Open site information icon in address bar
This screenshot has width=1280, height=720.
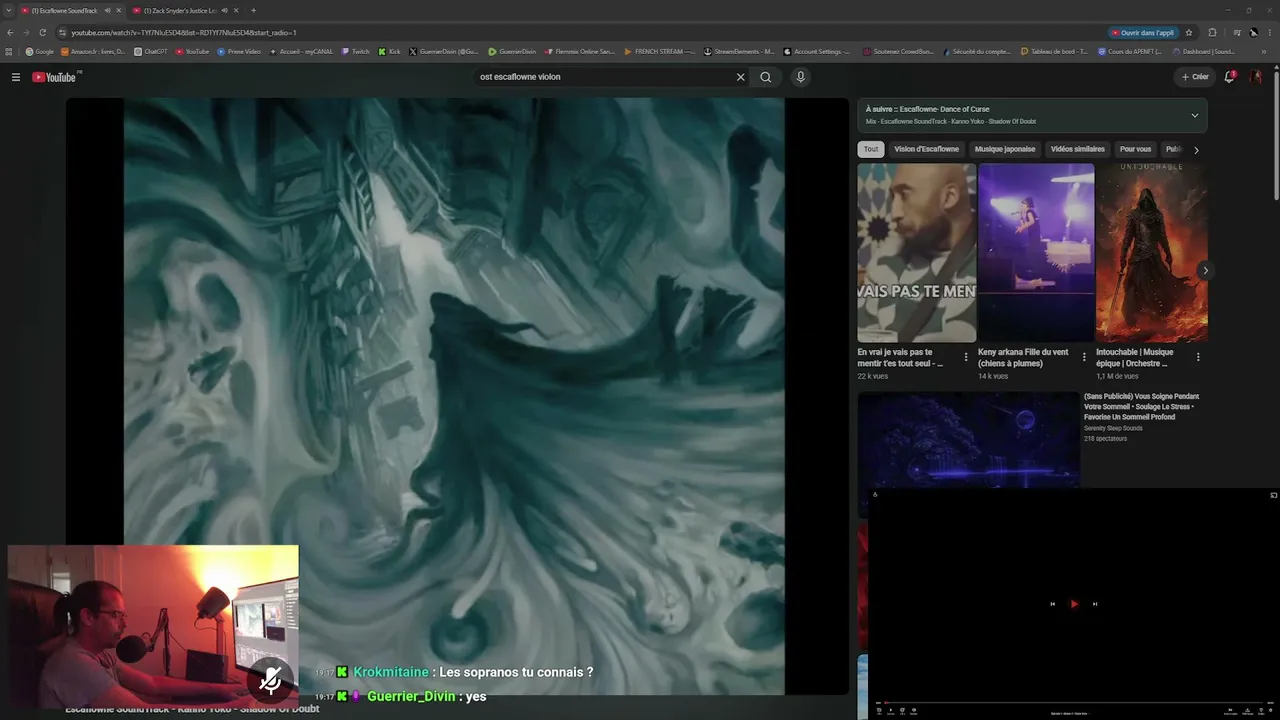click(x=62, y=32)
